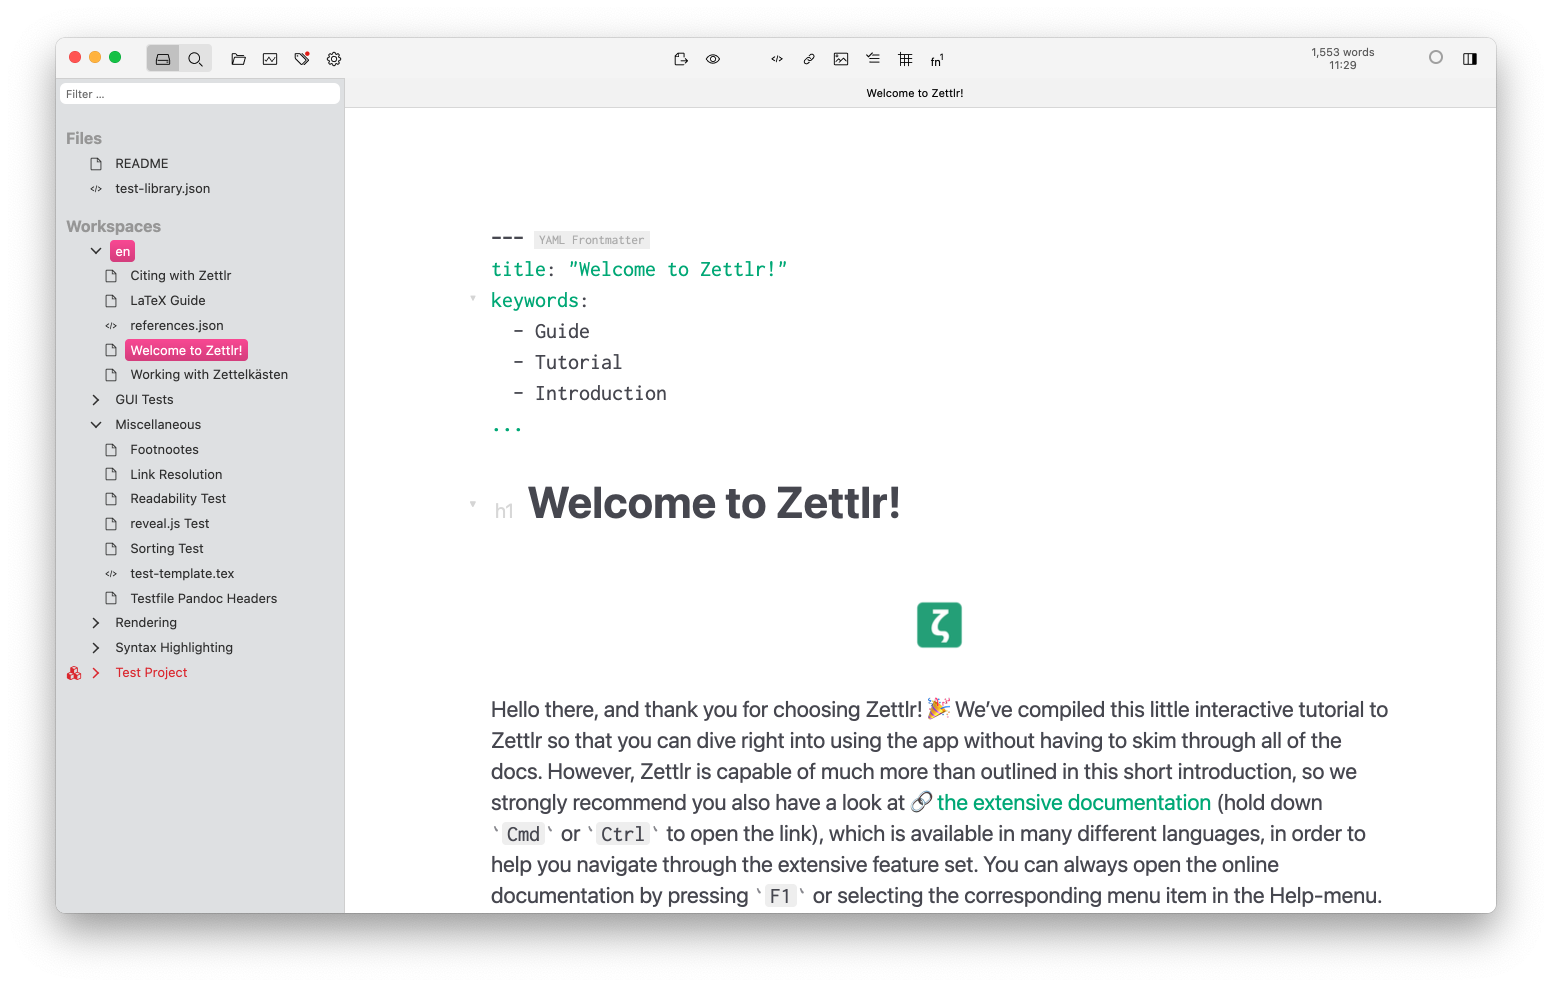Insert a table with the grid icon
This screenshot has width=1552, height=987.
pyautogui.click(x=905, y=59)
